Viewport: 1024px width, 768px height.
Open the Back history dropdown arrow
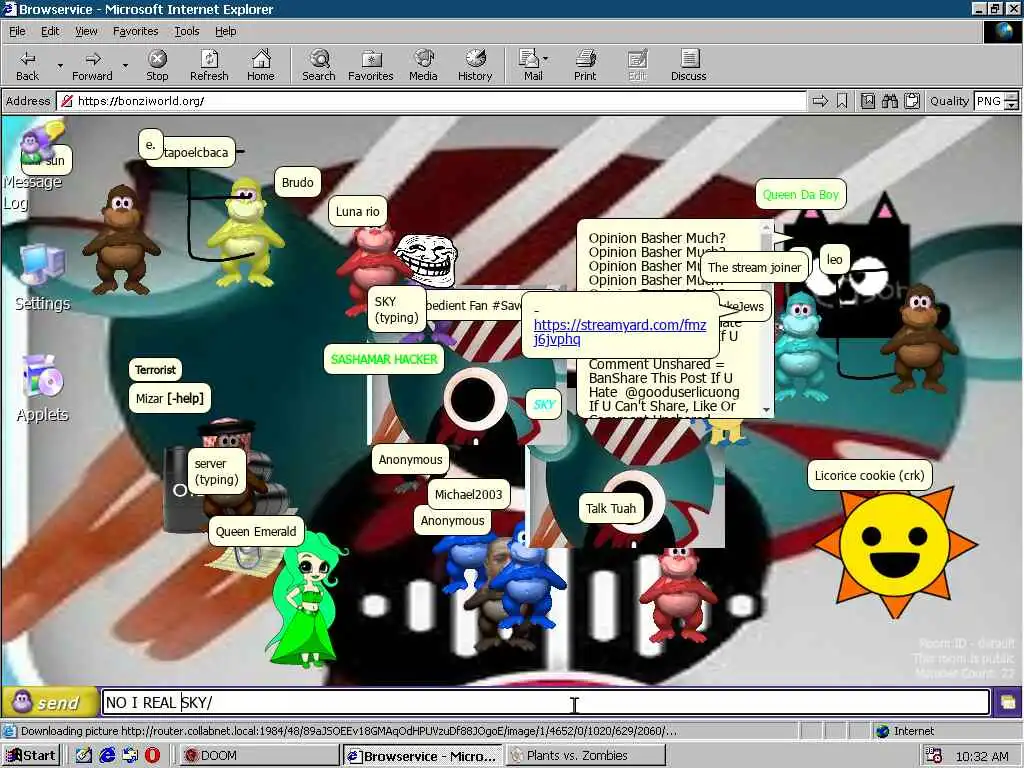pos(60,65)
